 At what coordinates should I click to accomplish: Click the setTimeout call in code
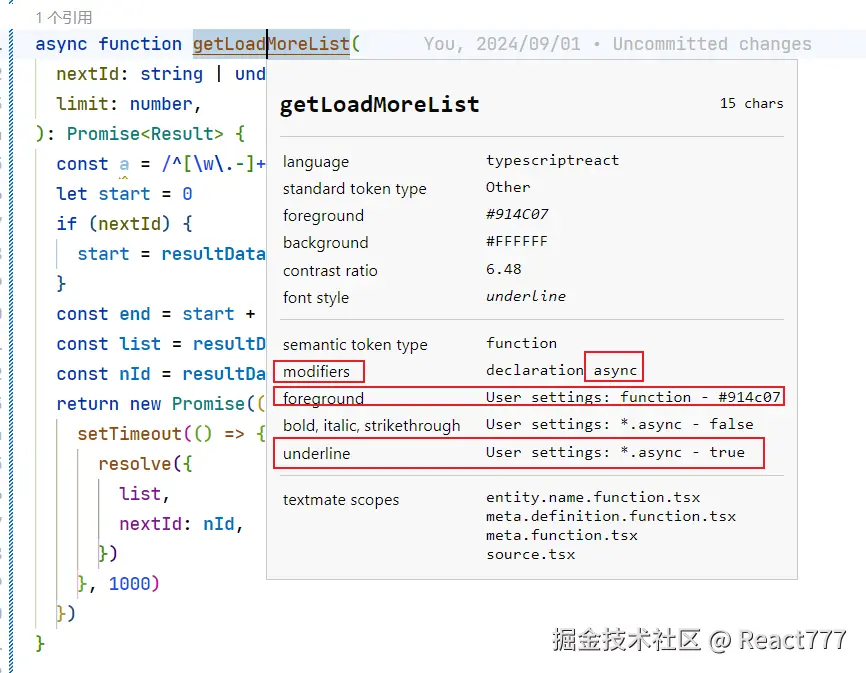click(130, 433)
